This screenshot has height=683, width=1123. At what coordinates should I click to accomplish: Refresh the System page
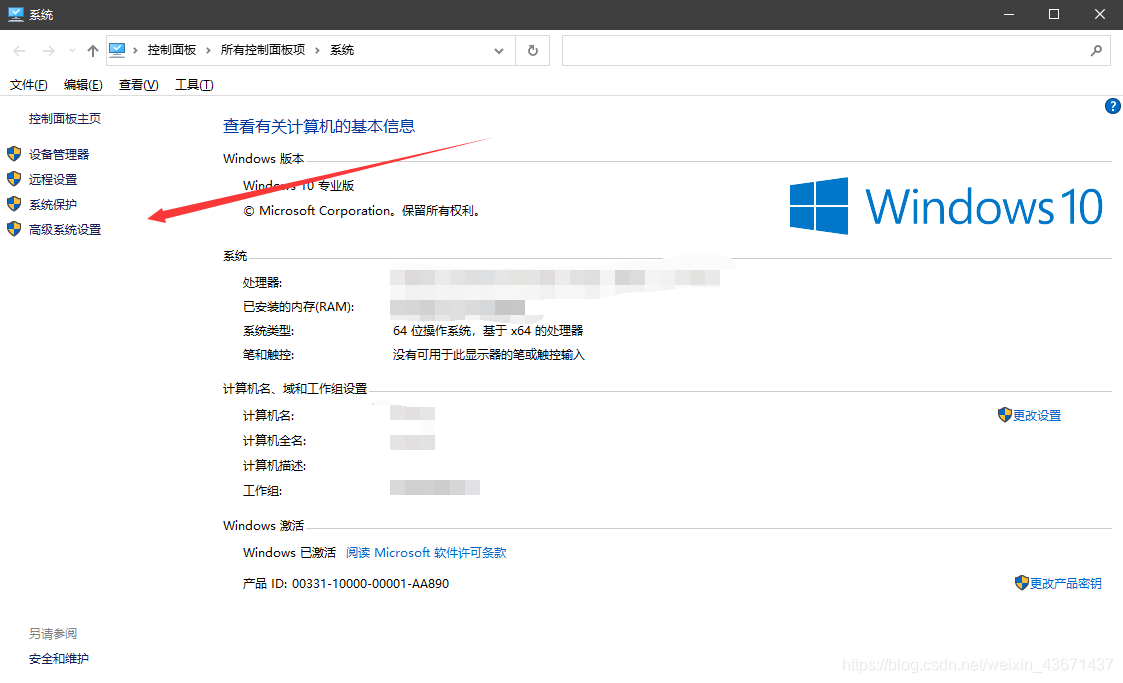click(x=533, y=51)
